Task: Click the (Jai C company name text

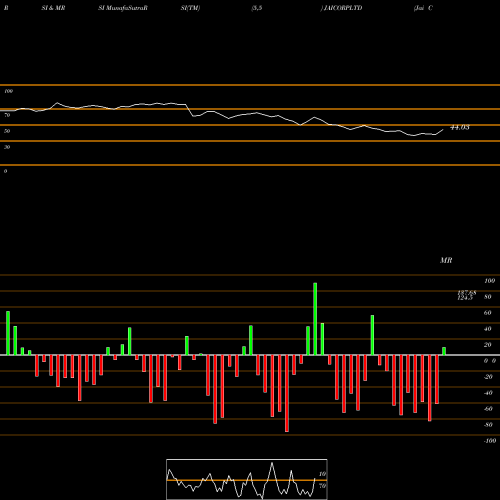Action: [423, 8]
